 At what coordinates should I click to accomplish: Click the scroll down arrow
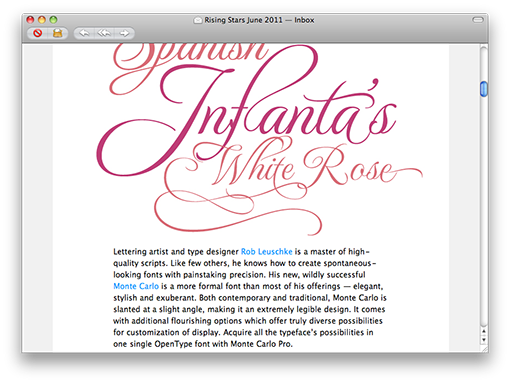tap(484, 340)
